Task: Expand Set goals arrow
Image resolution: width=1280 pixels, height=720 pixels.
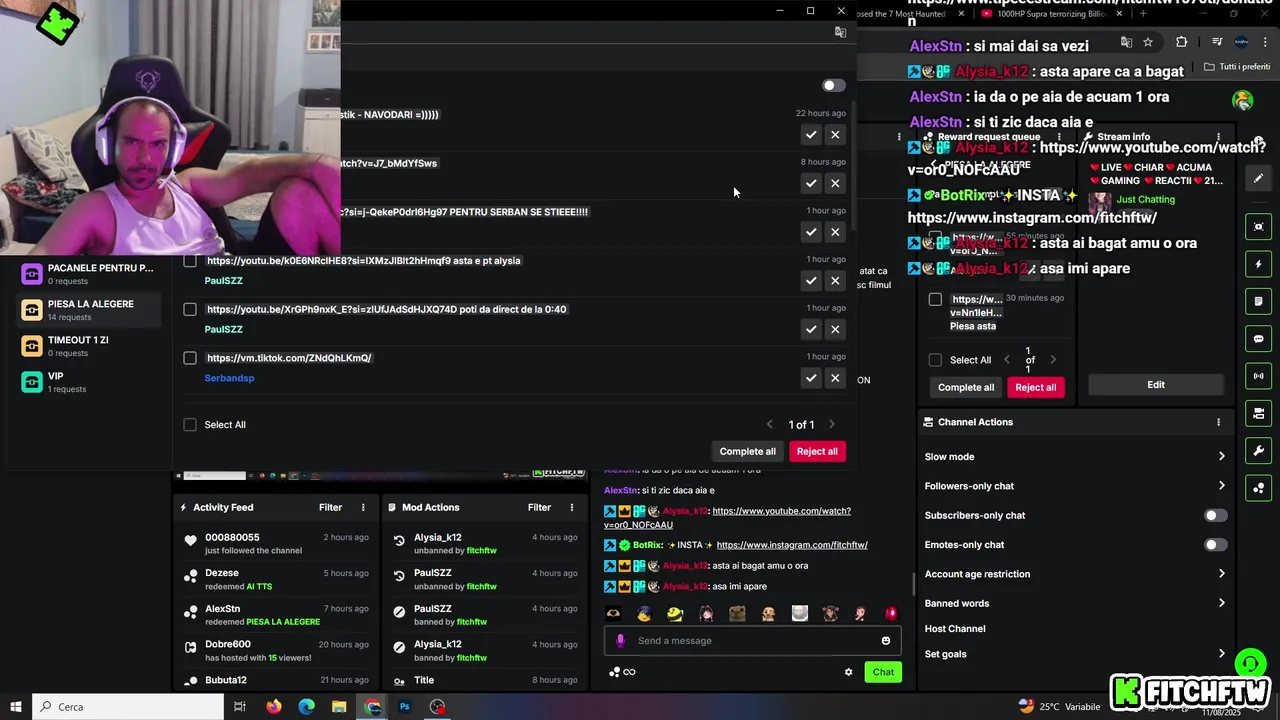Action: click(1221, 654)
